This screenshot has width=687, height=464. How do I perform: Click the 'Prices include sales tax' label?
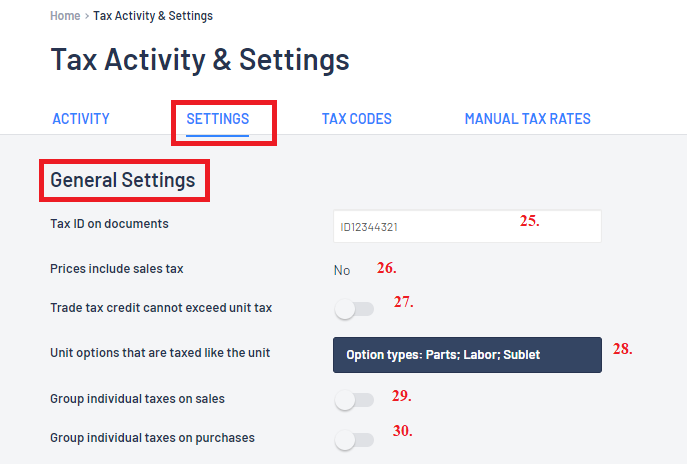(x=116, y=269)
